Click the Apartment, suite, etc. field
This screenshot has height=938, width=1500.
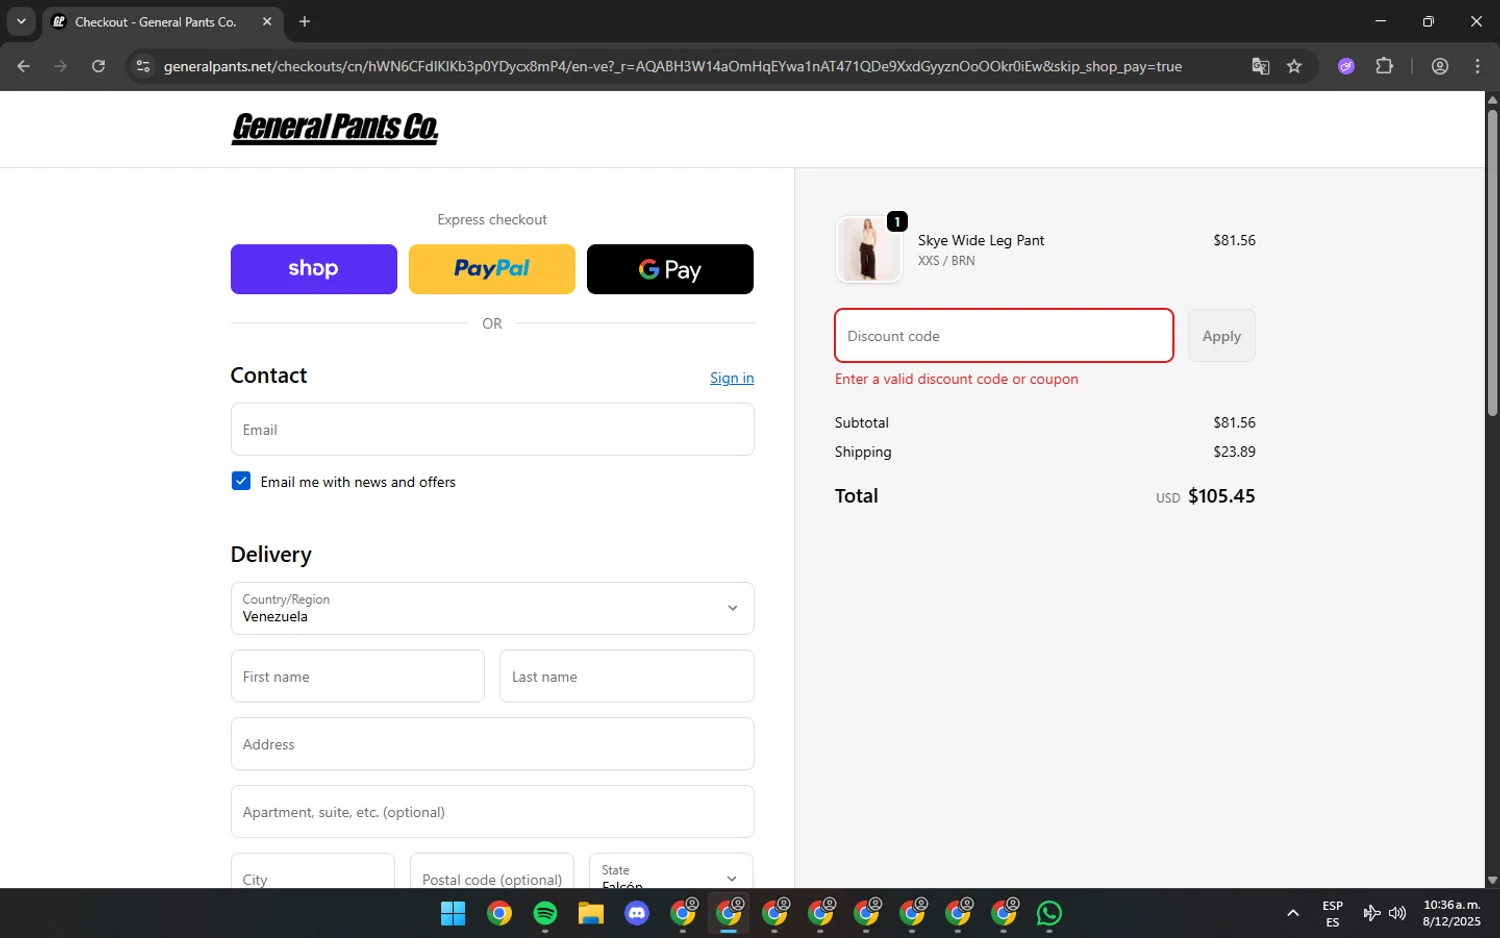click(x=492, y=812)
